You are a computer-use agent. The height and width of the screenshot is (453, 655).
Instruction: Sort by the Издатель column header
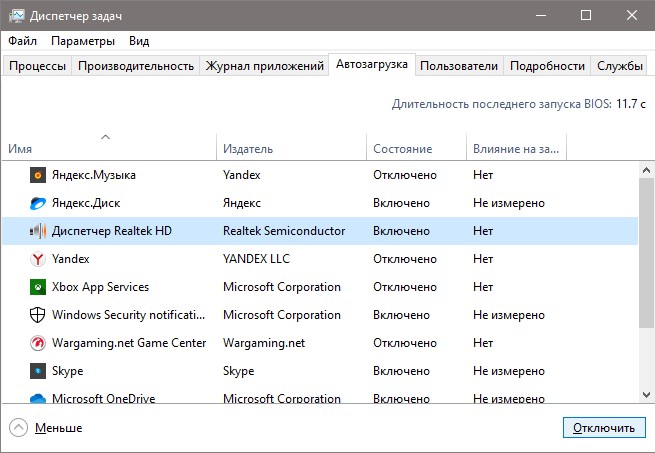292,147
